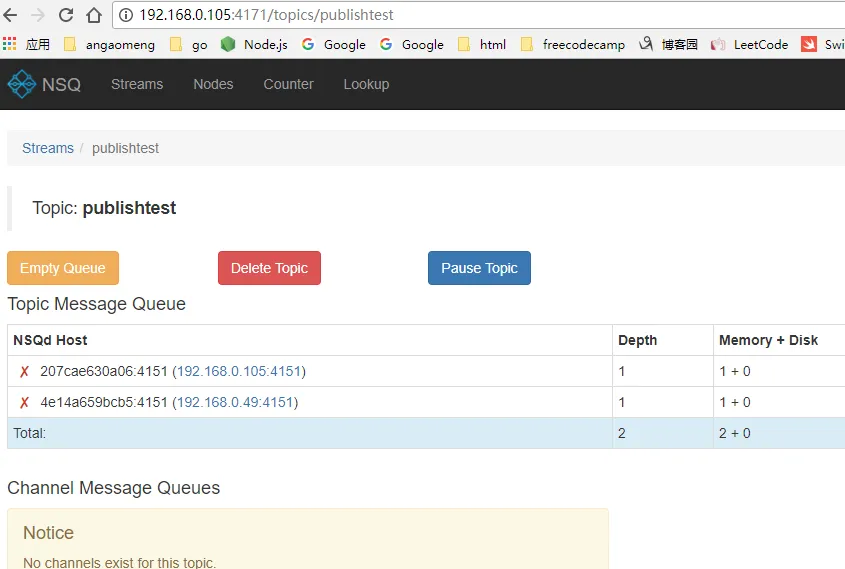Screen dimensions: 845x569
Task: Open the Nodes menu item
Action: coord(213,84)
